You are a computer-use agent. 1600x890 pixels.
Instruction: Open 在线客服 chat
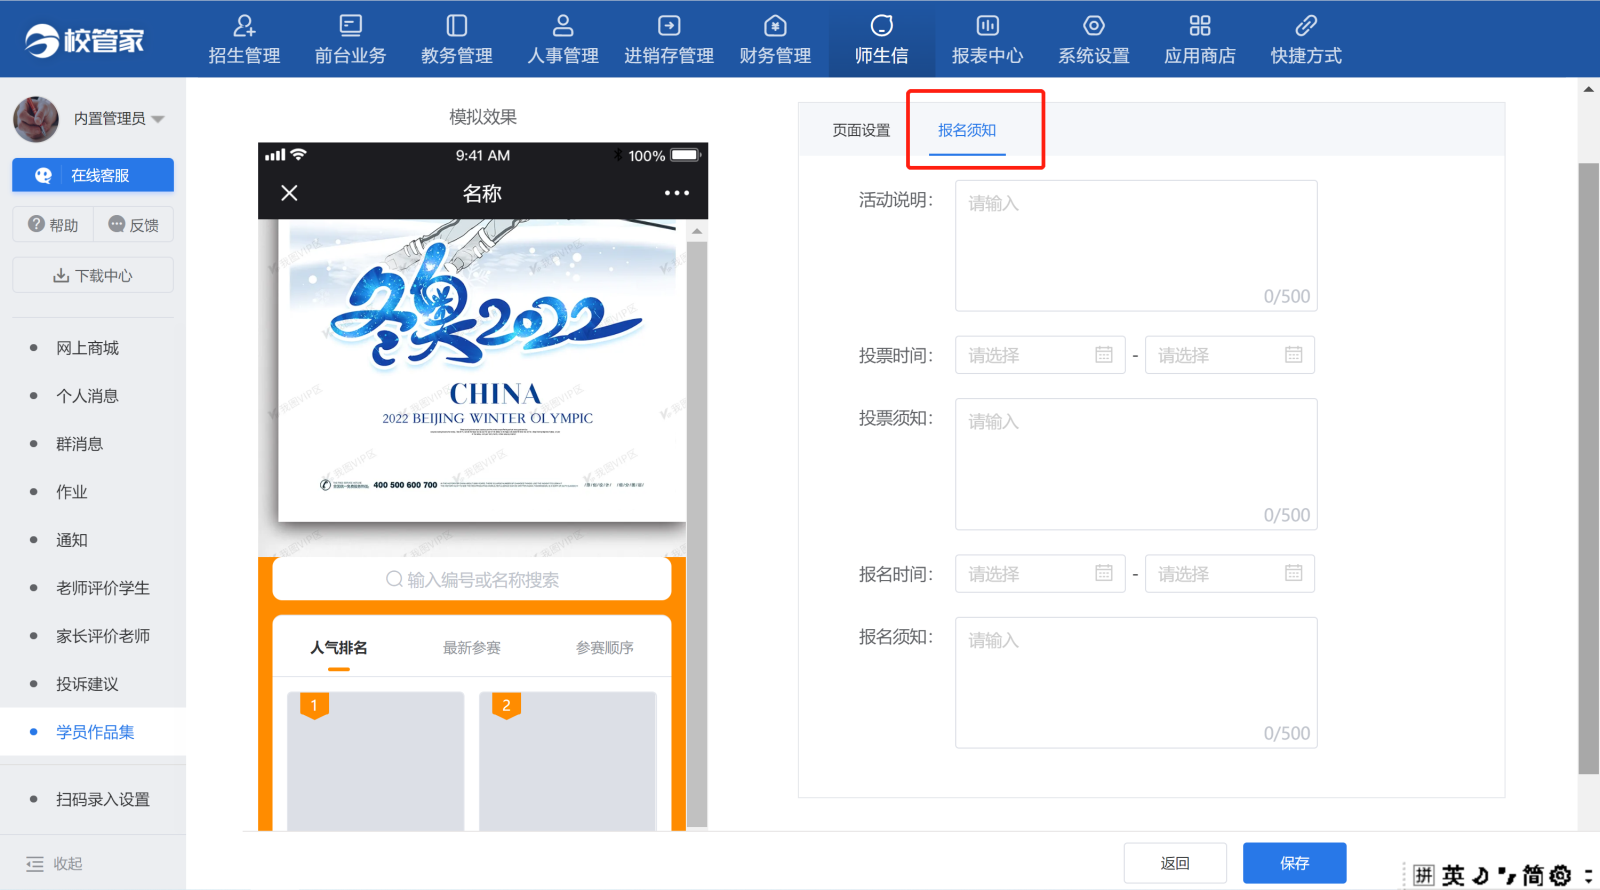(x=93, y=175)
